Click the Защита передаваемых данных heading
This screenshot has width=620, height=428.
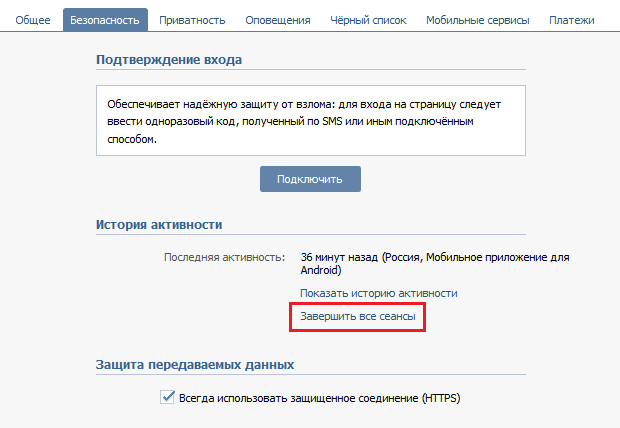click(x=194, y=364)
